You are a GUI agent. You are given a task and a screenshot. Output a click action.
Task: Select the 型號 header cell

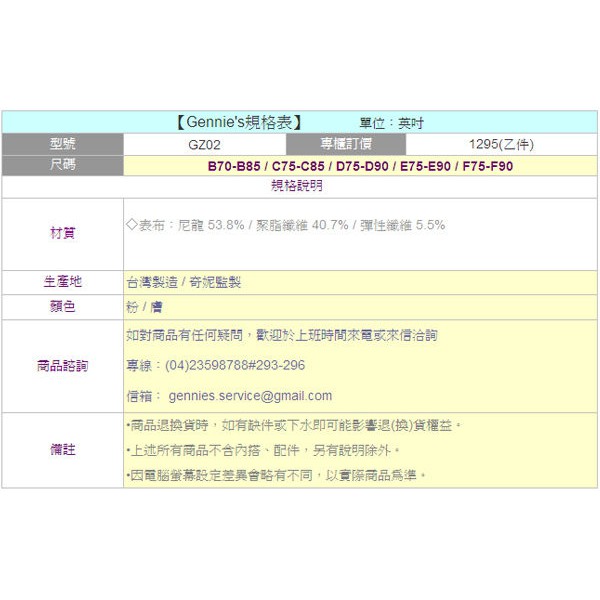tap(62, 144)
